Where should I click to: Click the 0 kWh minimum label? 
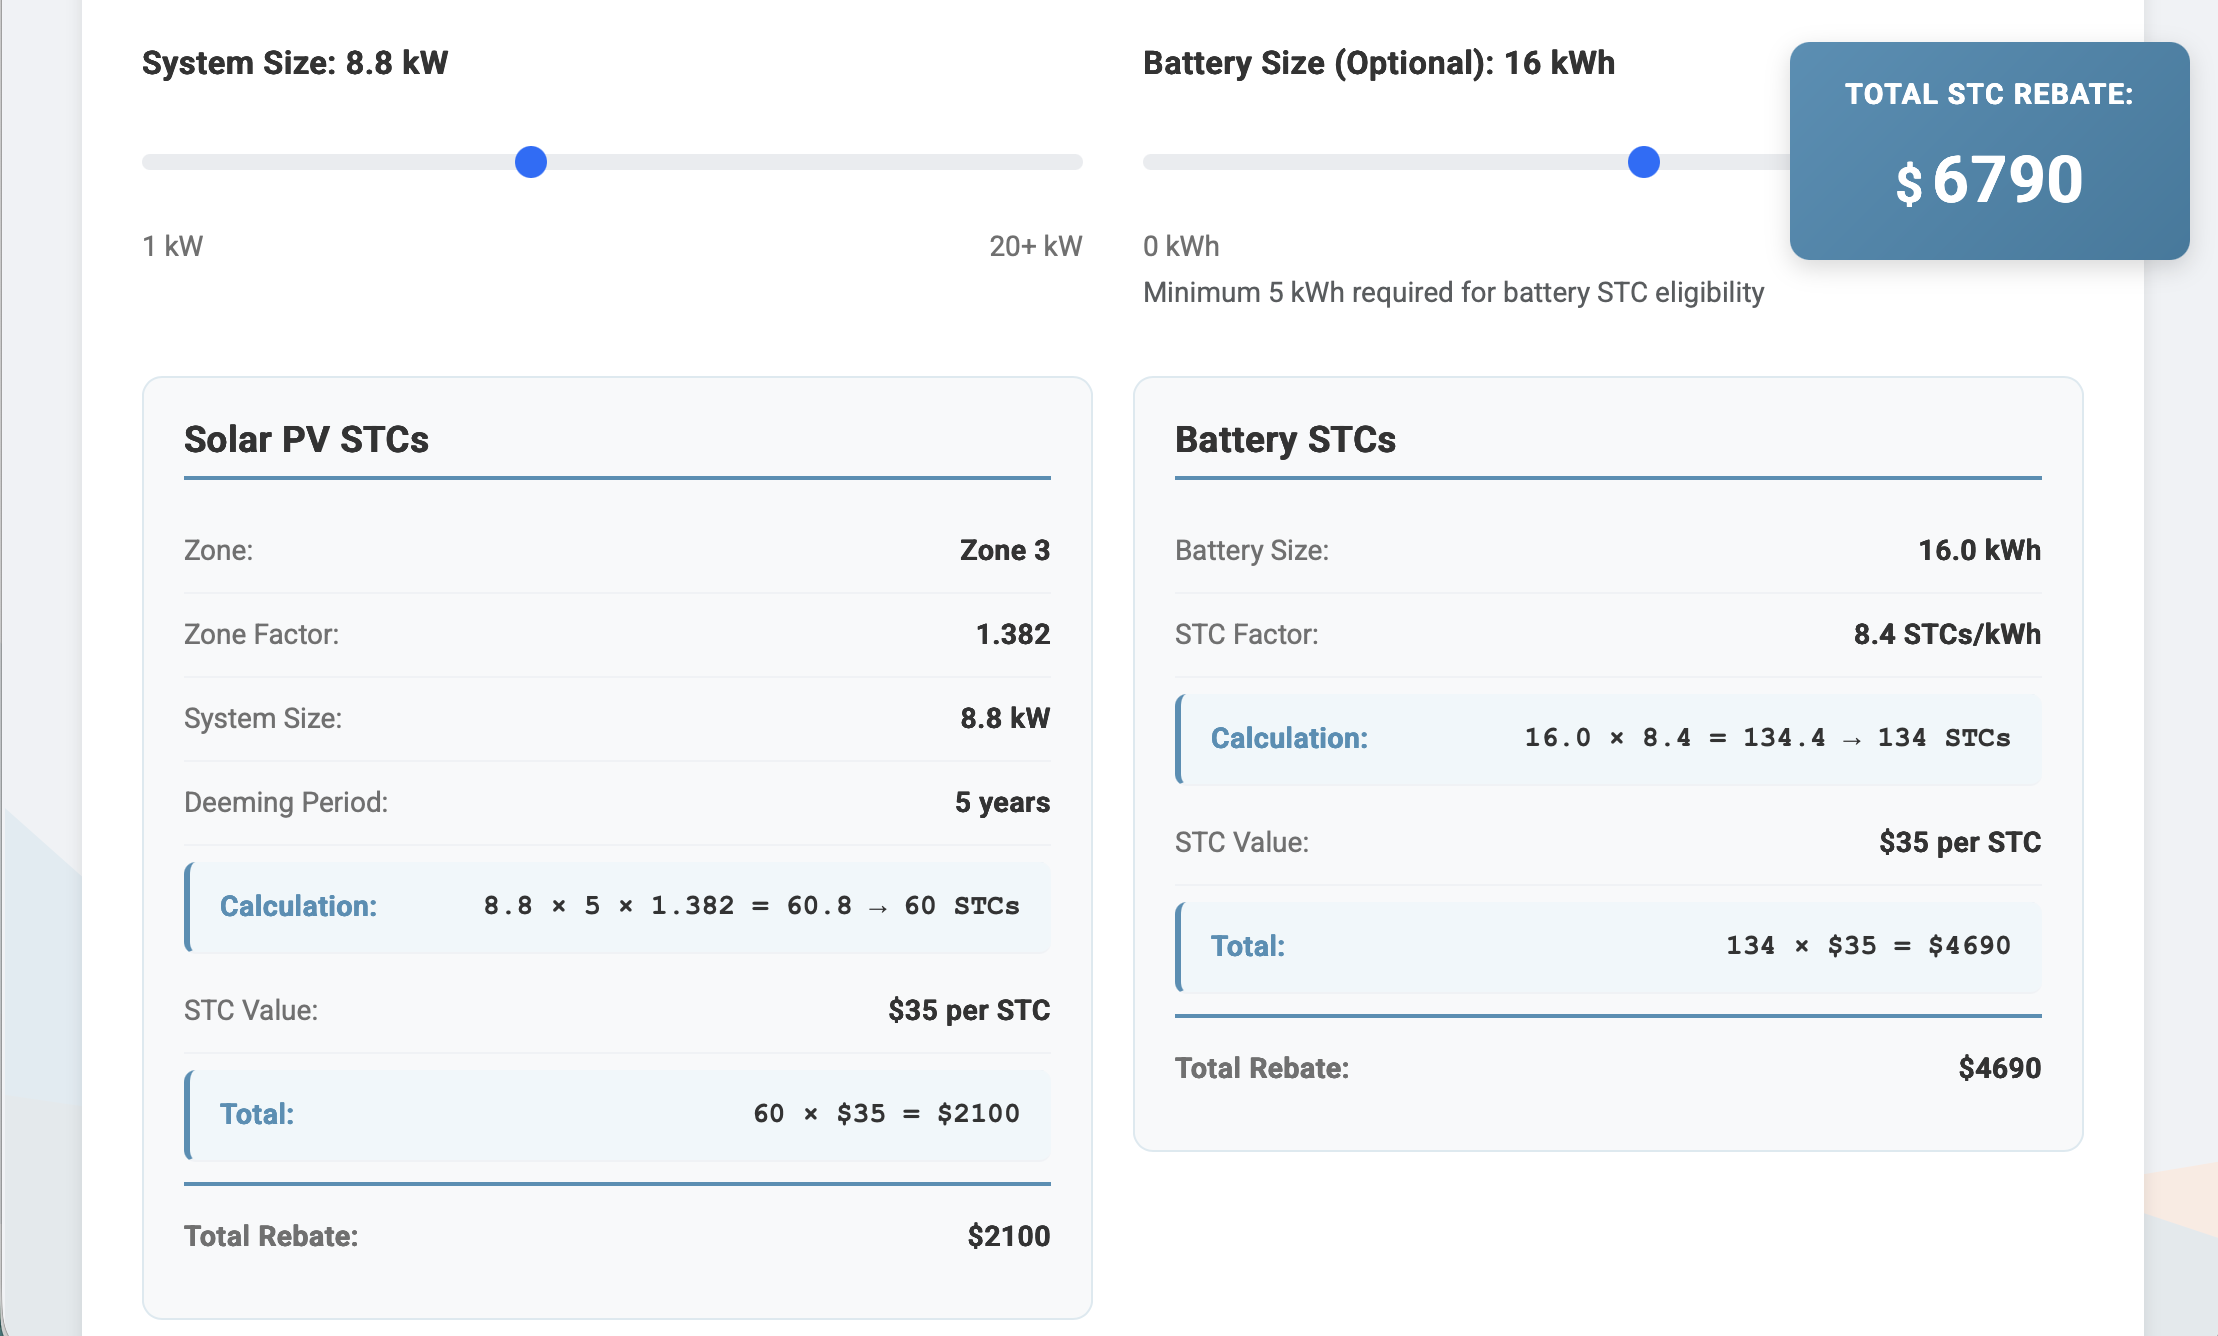(1181, 246)
